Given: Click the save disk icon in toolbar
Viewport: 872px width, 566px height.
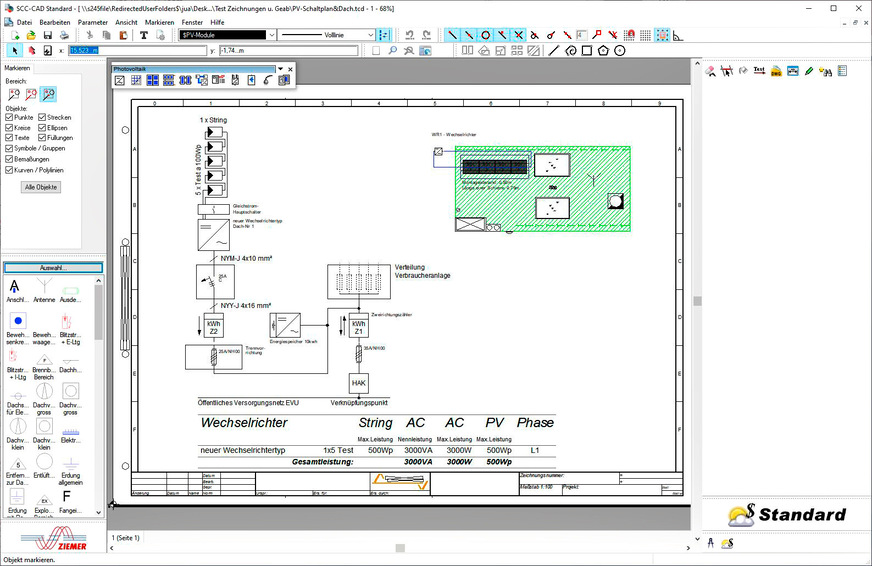Looking at the screenshot, I should tap(49, 35).
